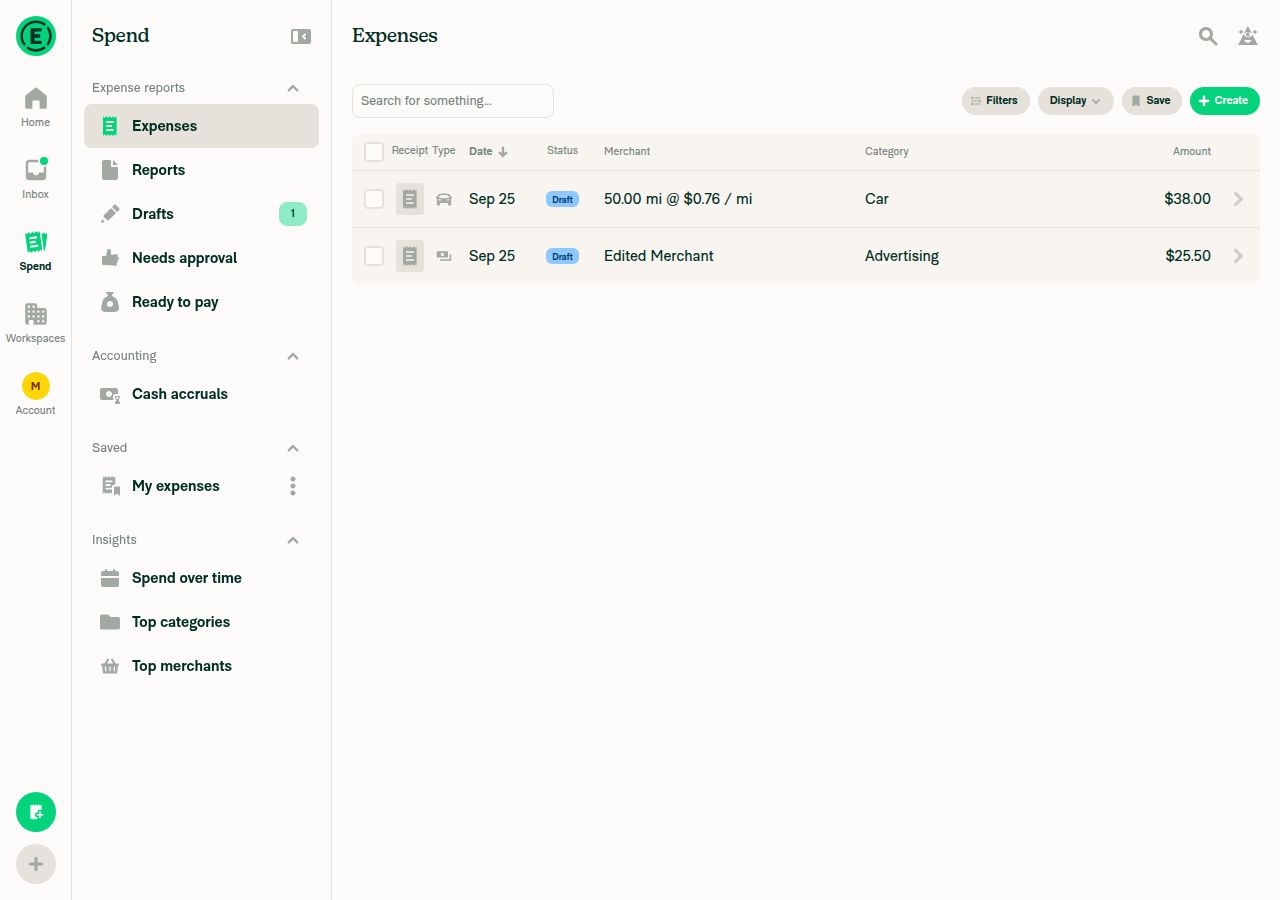
Task: Open Cash accruals in Accounting
Action: [201, 394]
